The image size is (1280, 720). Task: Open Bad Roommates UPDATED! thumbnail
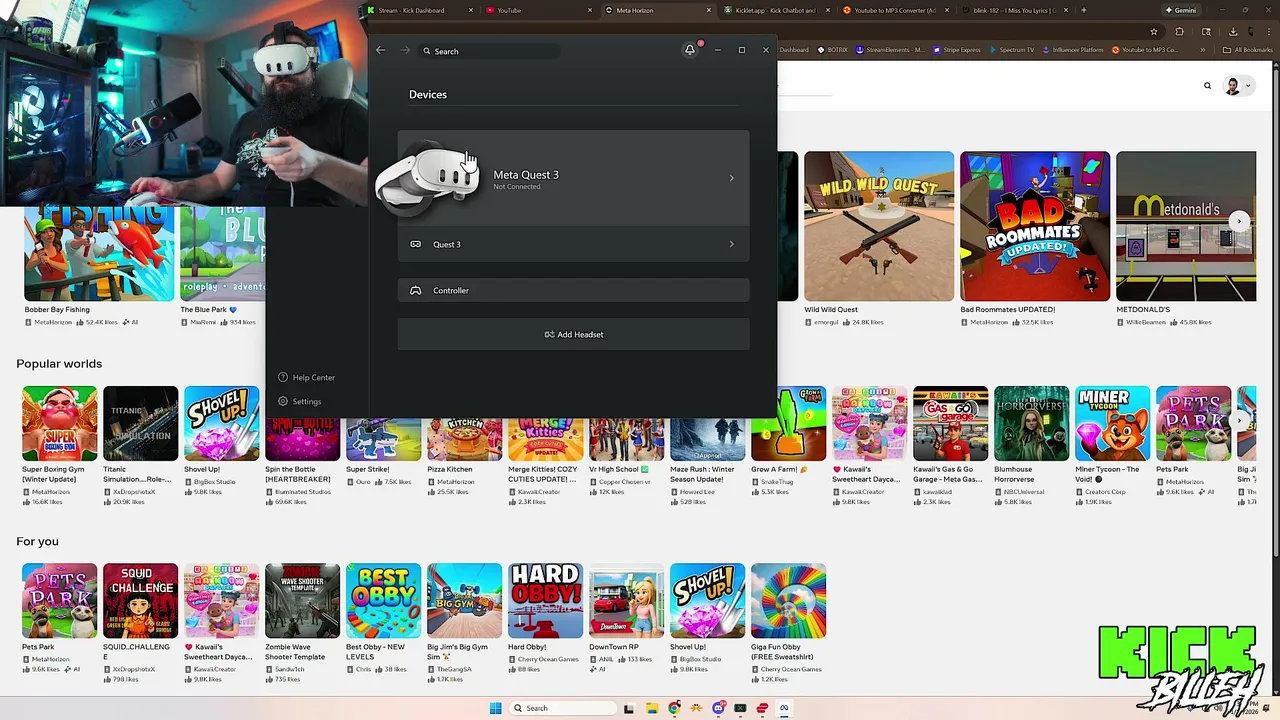click(x=1035, y=226)
